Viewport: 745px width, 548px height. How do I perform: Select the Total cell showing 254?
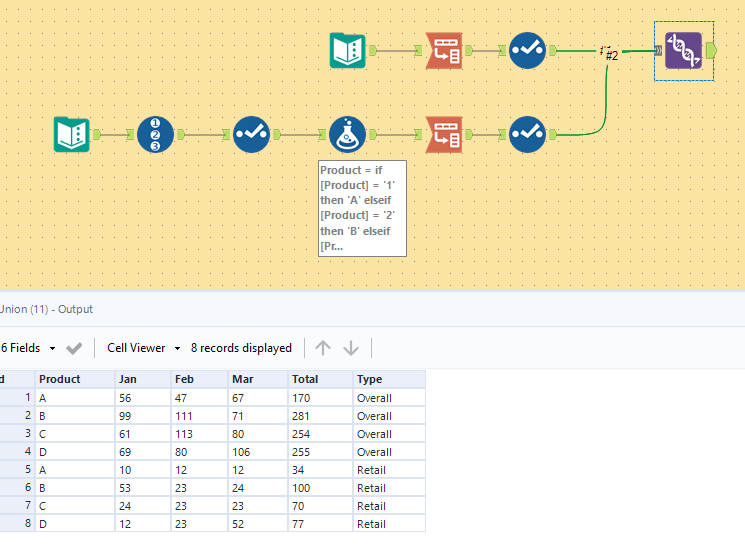coord(321,434)
